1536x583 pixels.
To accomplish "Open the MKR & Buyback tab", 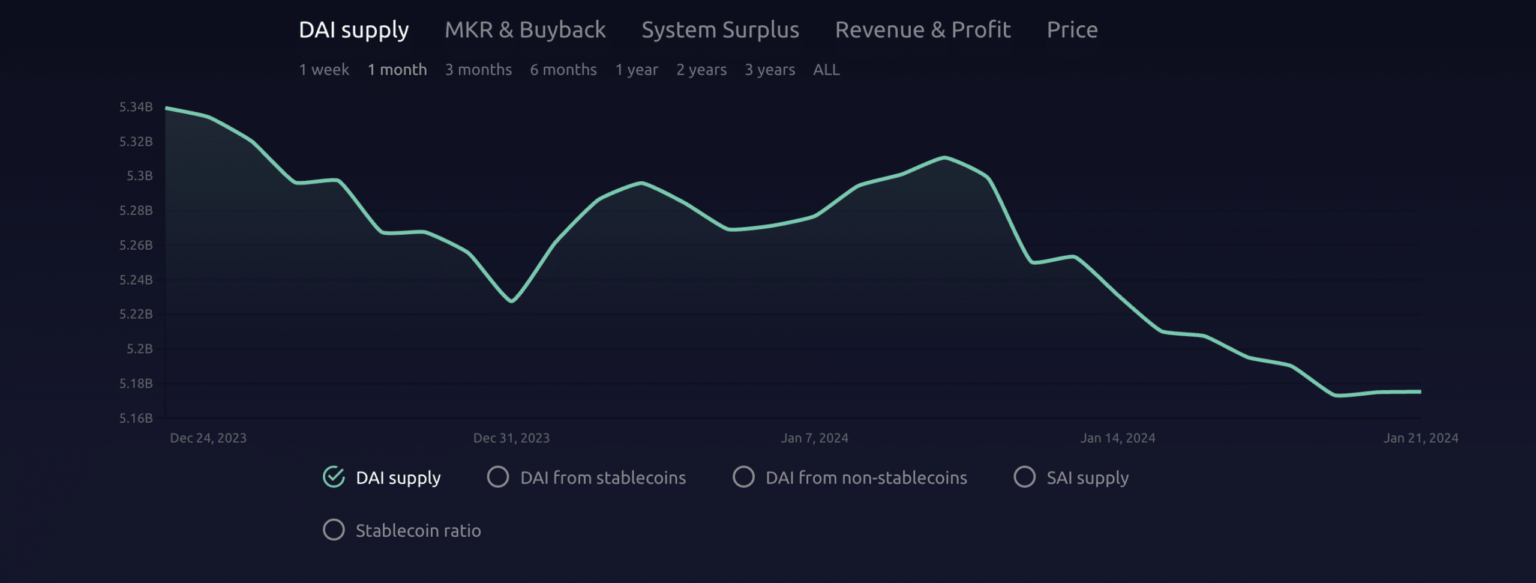I will click(525, 30).
